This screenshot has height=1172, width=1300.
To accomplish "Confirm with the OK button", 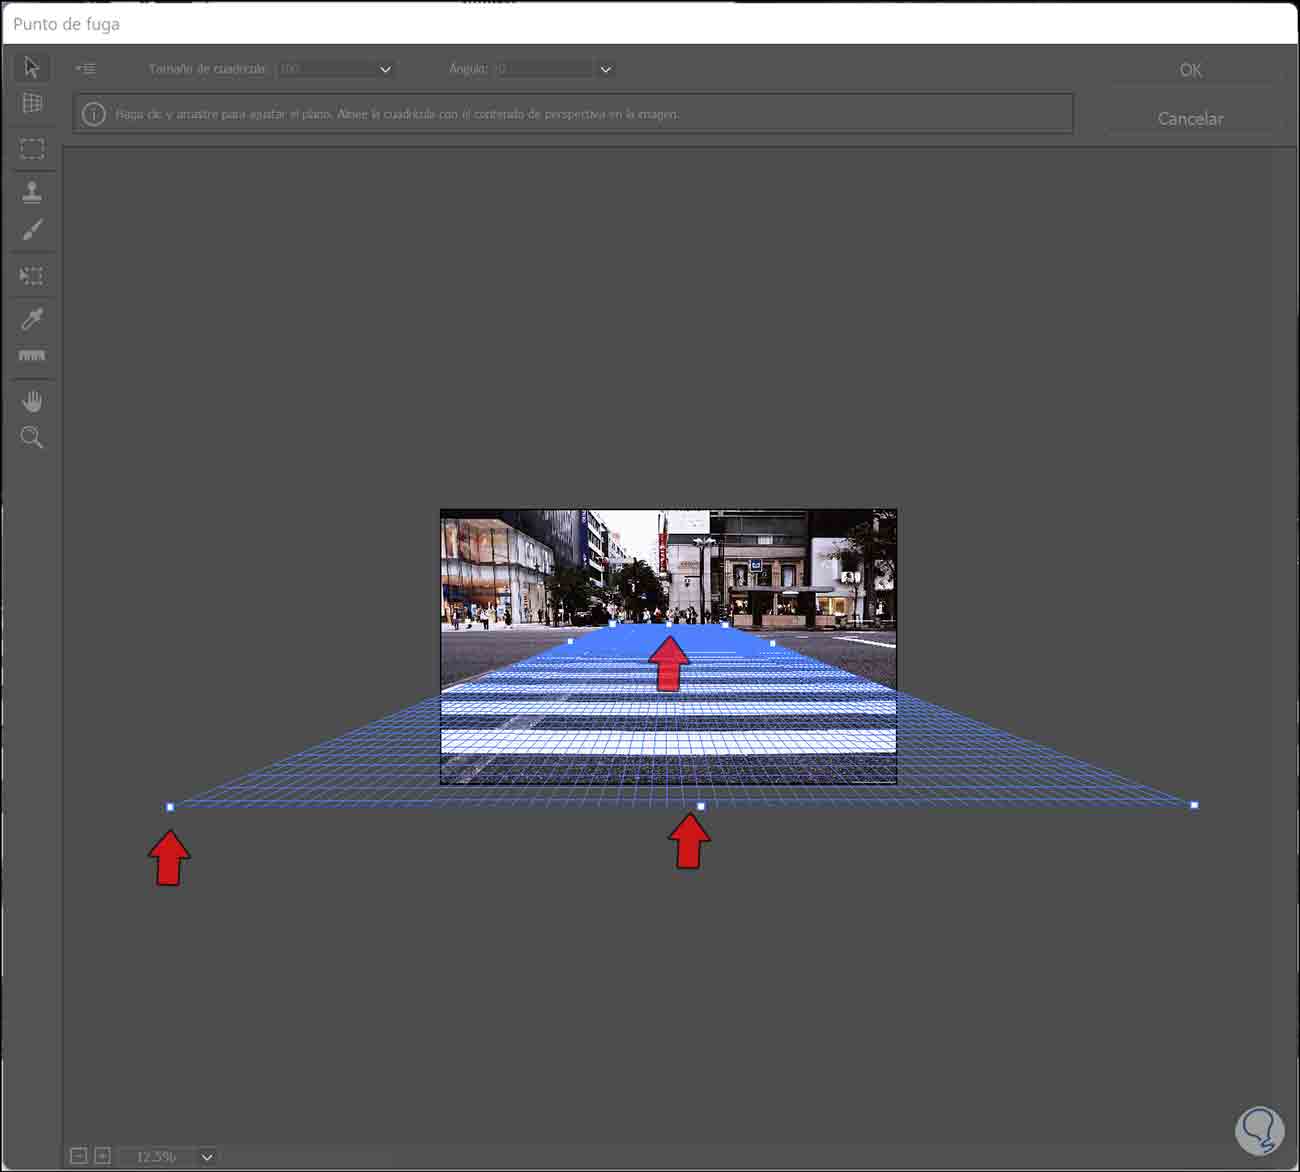I will 1190,70.
